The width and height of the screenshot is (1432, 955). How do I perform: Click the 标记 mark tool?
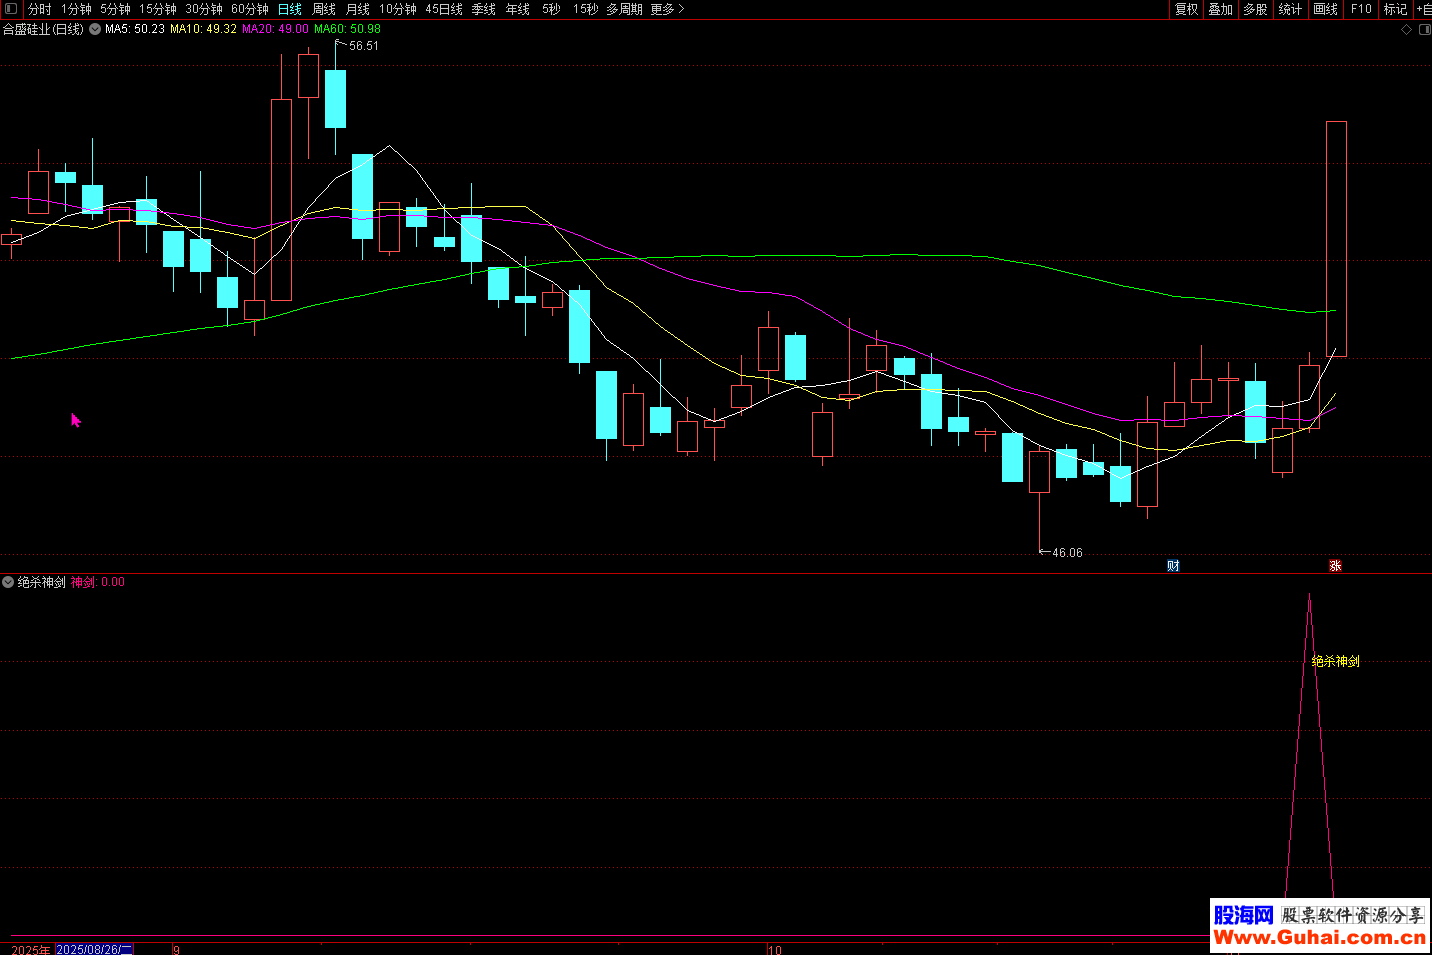pyautogui.click(x=1395, y=9)
